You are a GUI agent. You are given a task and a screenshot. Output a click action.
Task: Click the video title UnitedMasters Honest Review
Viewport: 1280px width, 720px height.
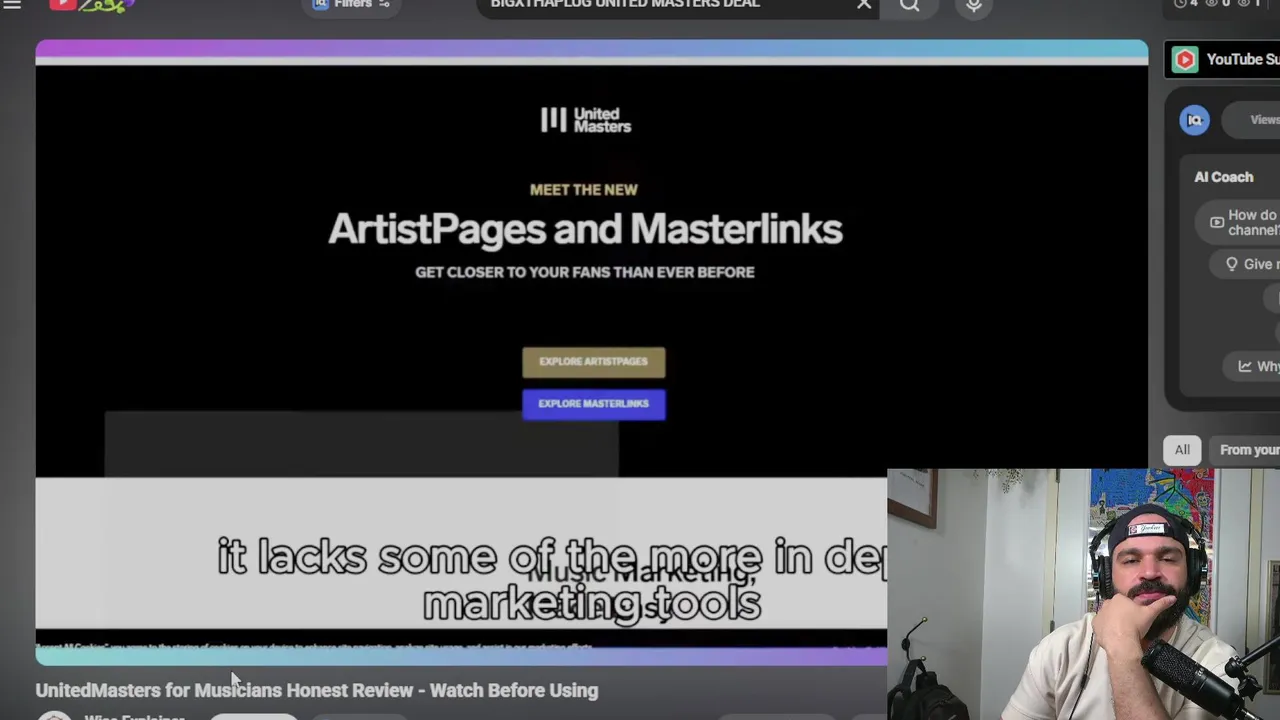317,690
